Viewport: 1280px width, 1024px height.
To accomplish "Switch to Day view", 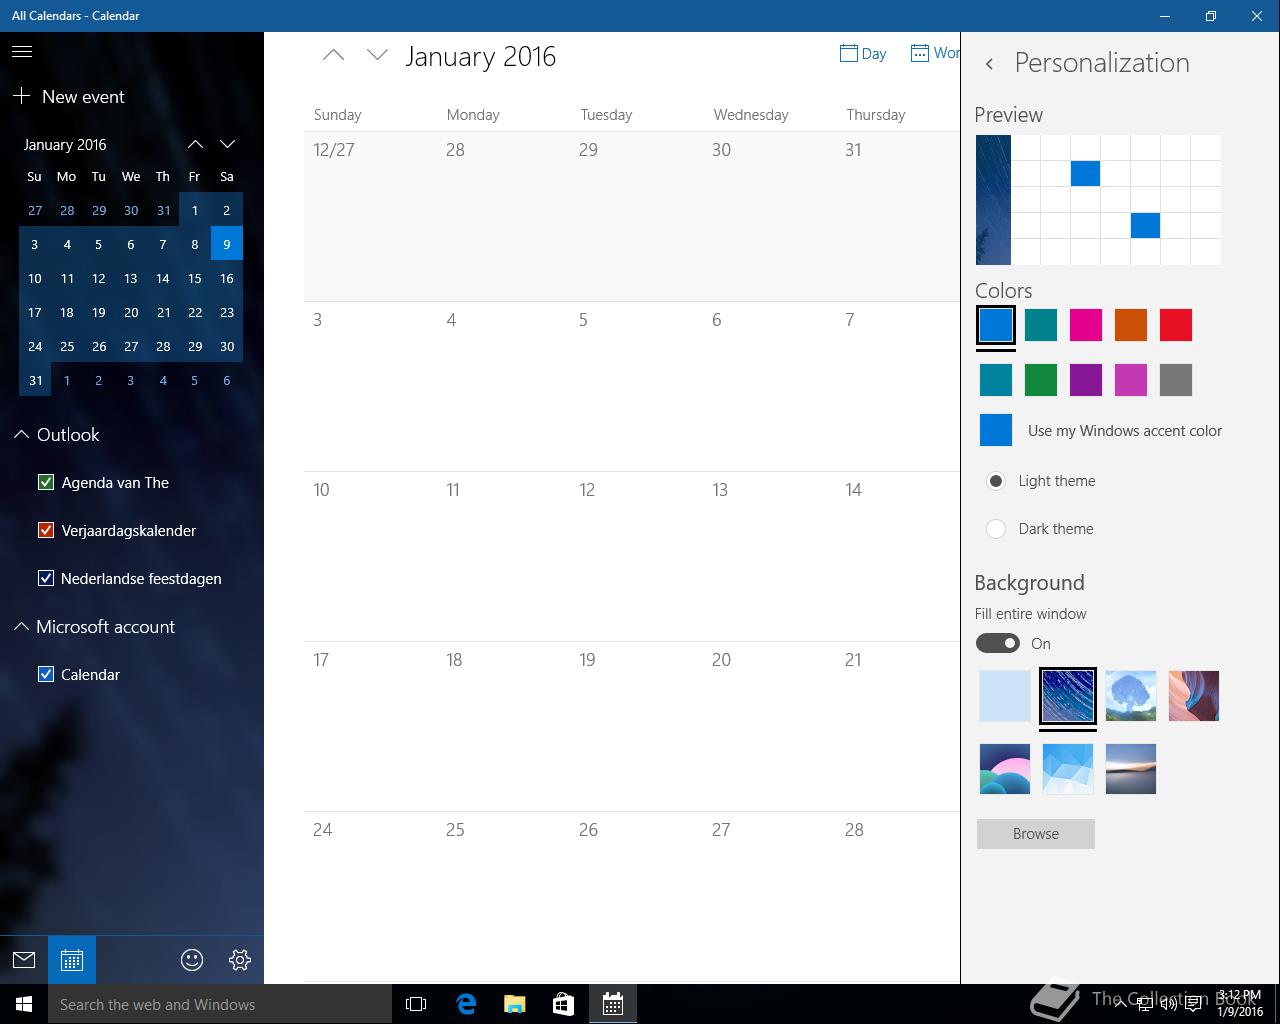I will click(x=863, y=53).
